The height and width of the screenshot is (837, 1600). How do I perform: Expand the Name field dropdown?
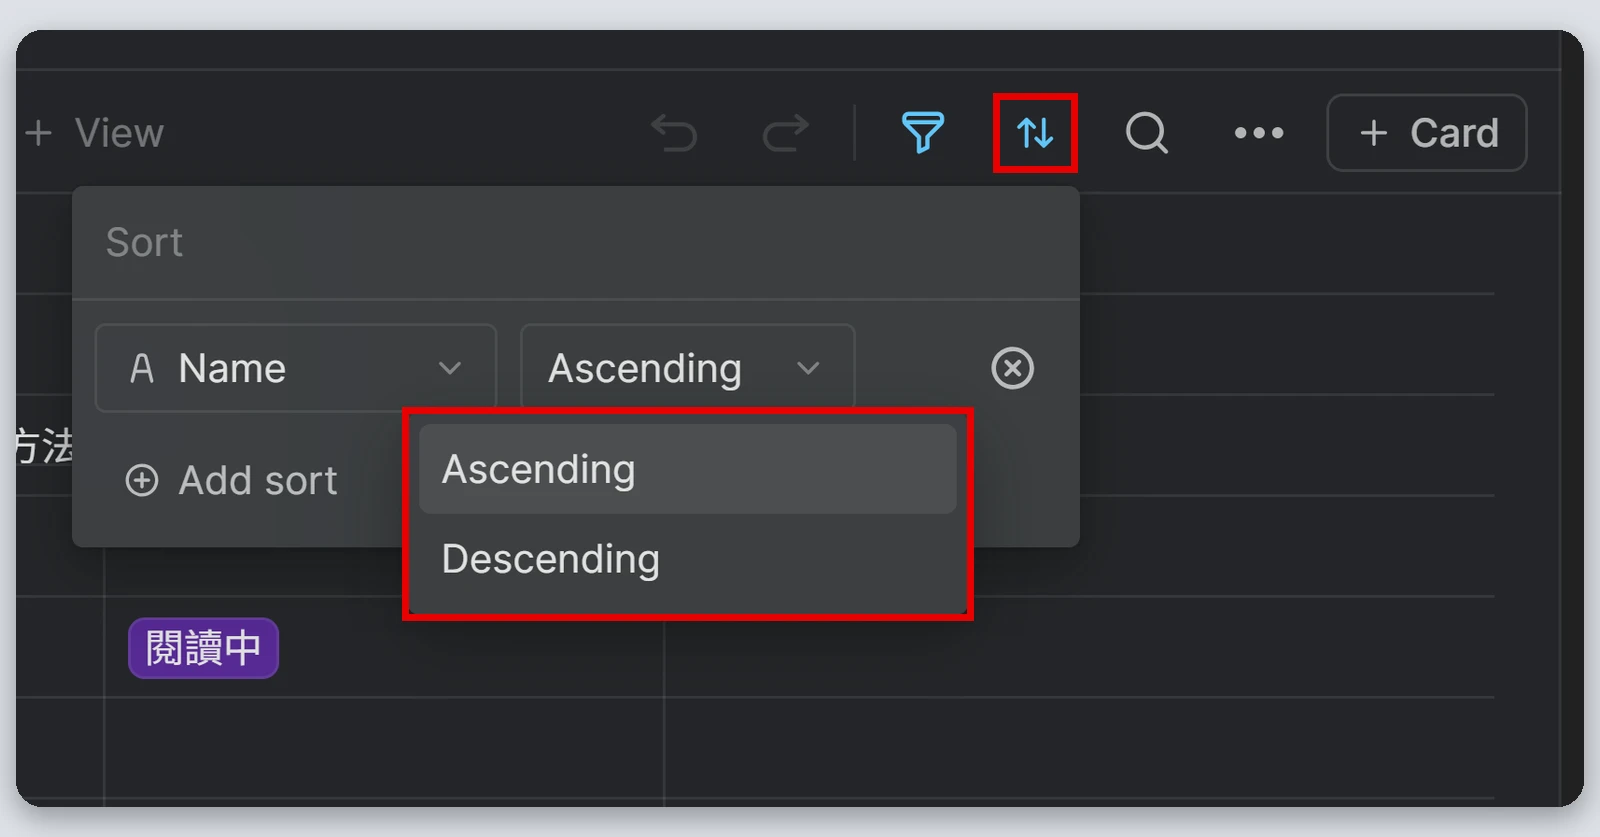pyautogui.click(x=296, y=368)
